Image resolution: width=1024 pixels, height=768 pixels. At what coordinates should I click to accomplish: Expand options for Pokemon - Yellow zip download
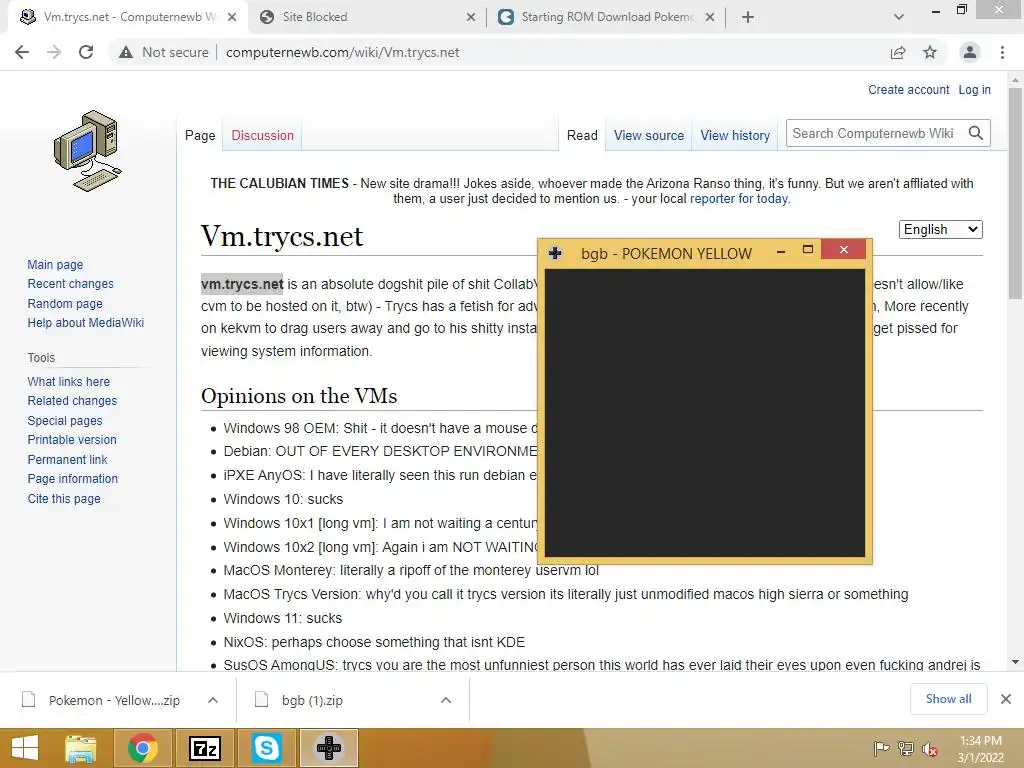[x=213, y=700]
